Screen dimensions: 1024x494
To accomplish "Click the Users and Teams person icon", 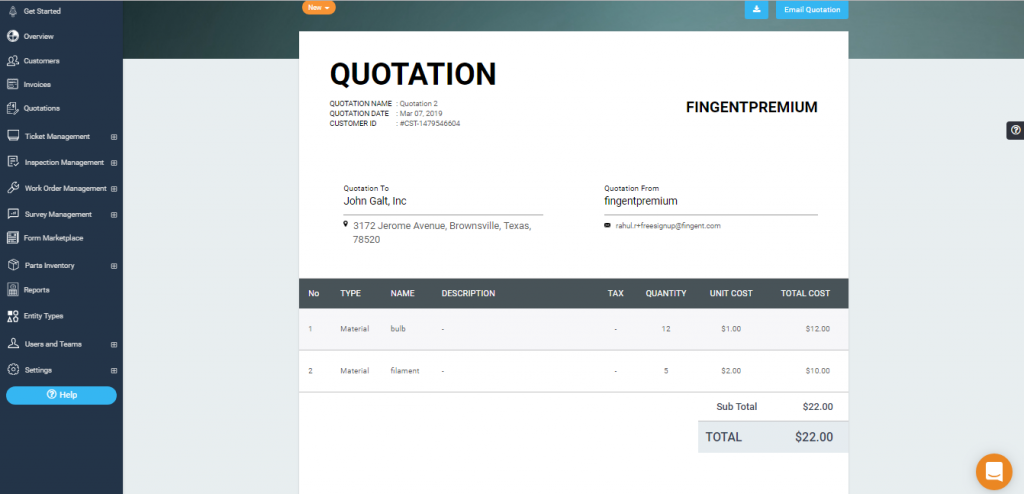I will click(12, 344).
